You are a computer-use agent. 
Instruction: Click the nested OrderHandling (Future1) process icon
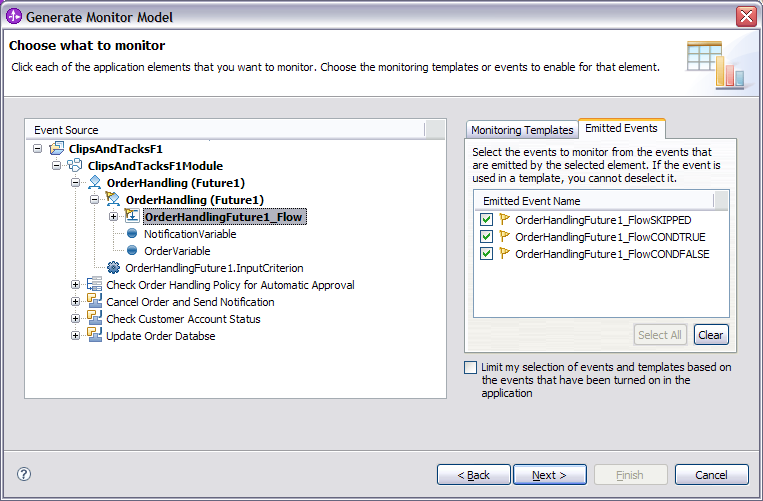[113, 199]
